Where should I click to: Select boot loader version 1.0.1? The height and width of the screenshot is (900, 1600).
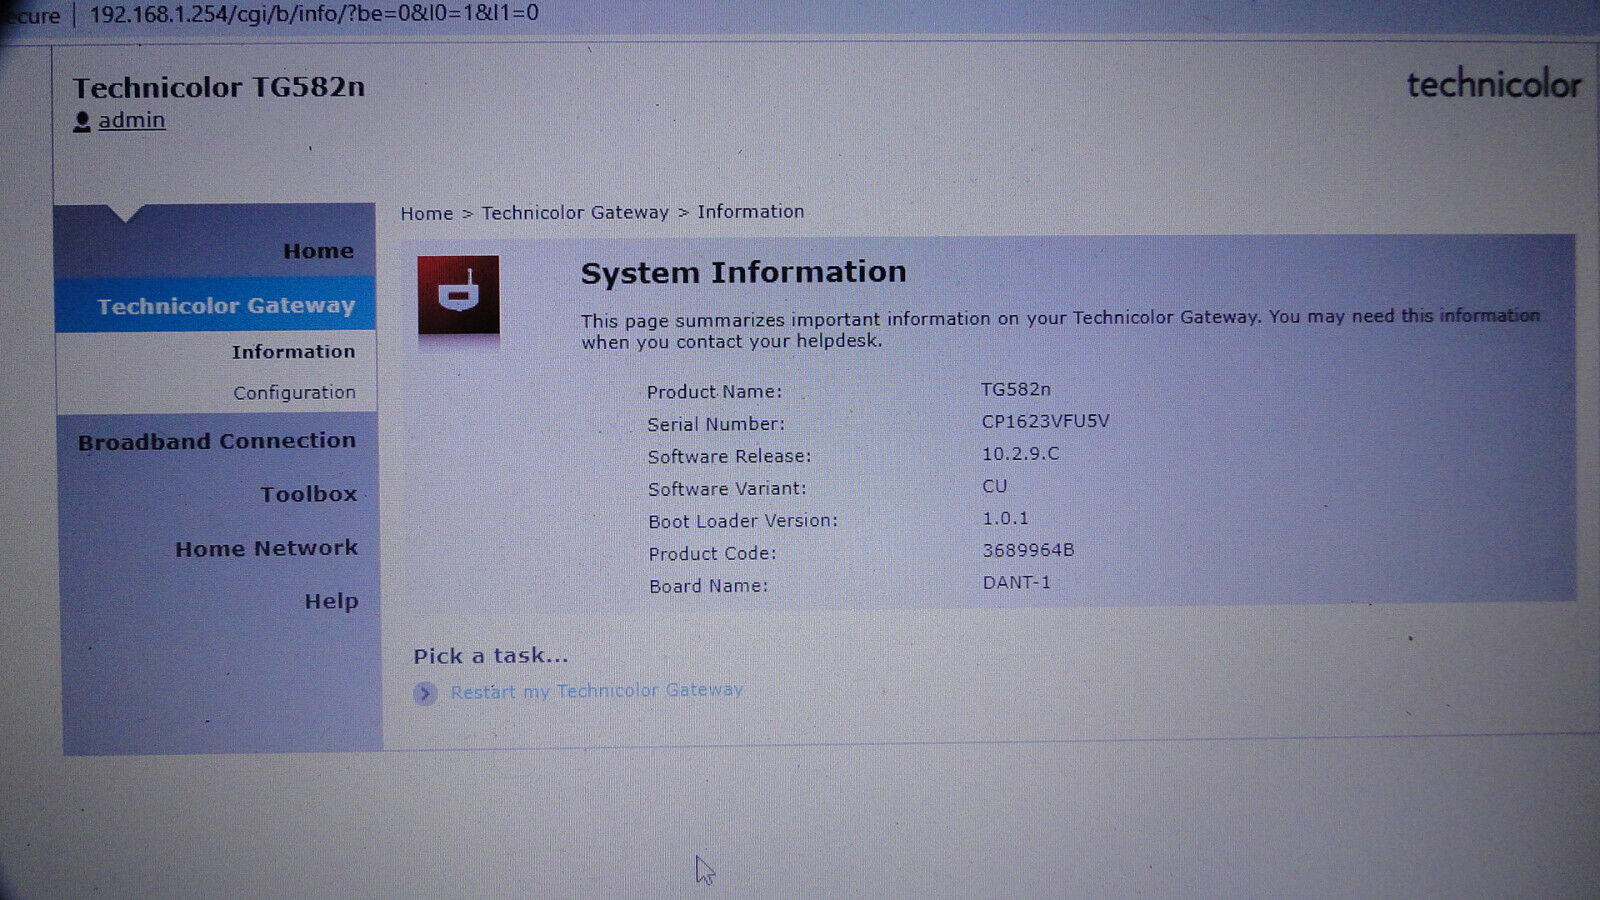(x=1005, y=518)
